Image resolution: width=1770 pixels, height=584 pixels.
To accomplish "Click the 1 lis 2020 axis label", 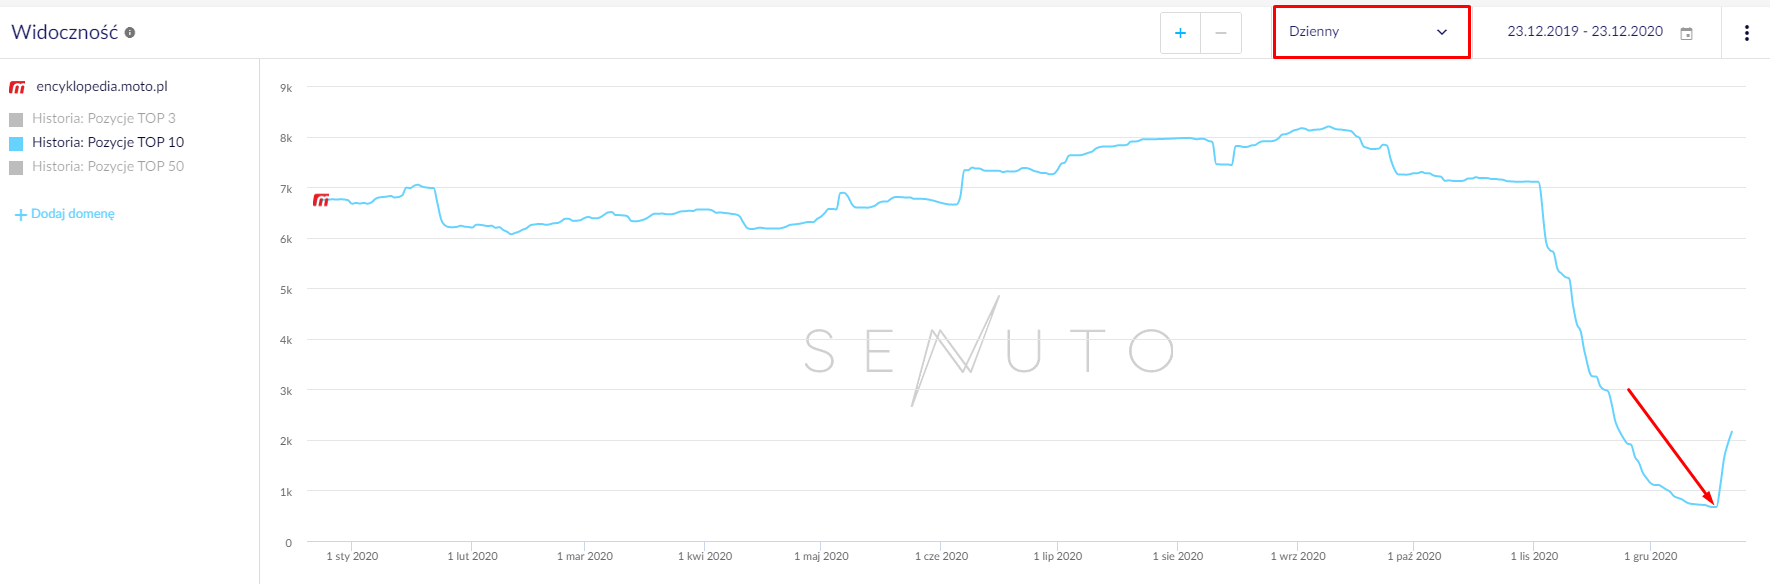I will (1534, 556).
